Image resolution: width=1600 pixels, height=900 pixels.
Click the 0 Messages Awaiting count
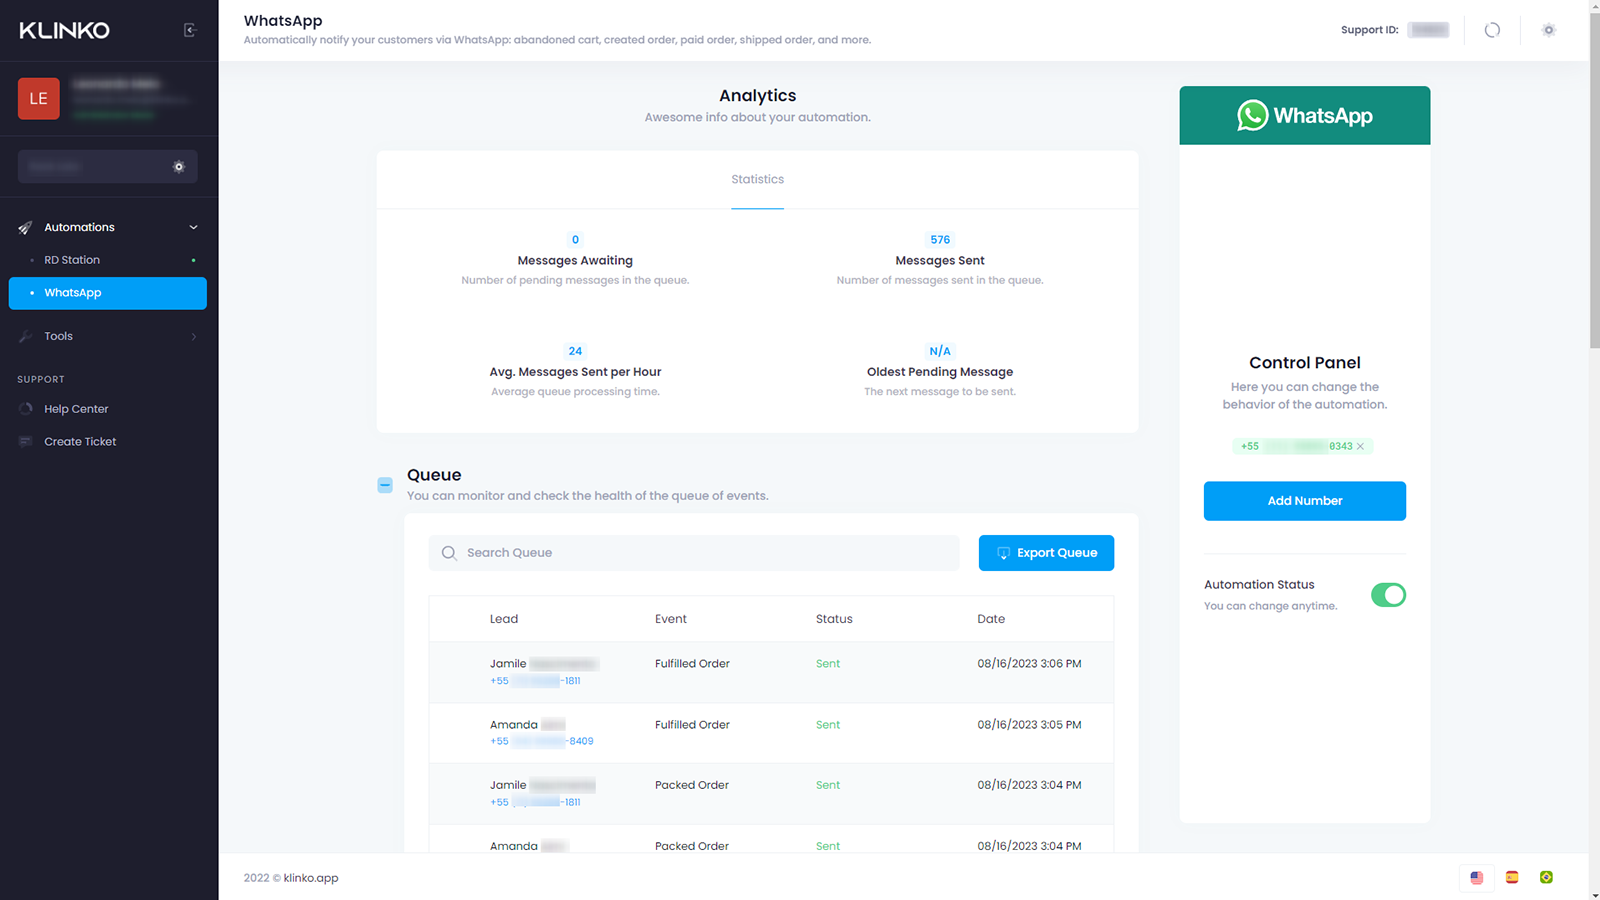click(575, 240)
